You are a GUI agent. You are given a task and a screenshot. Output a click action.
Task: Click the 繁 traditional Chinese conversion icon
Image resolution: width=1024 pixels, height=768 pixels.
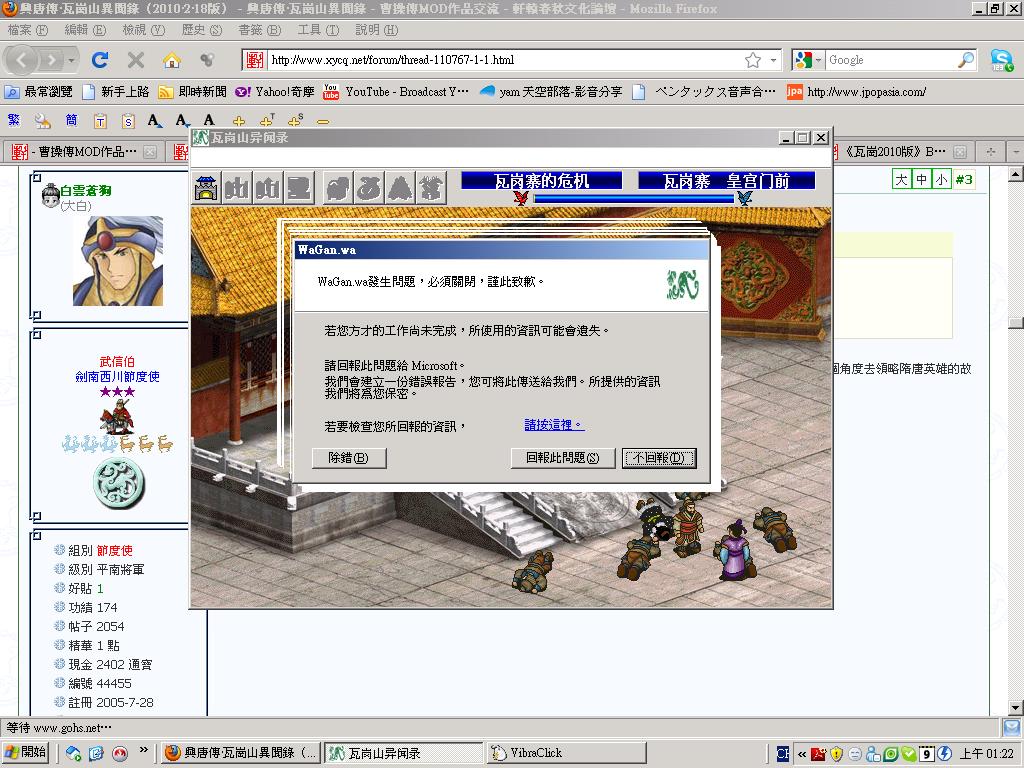[14, 120]
